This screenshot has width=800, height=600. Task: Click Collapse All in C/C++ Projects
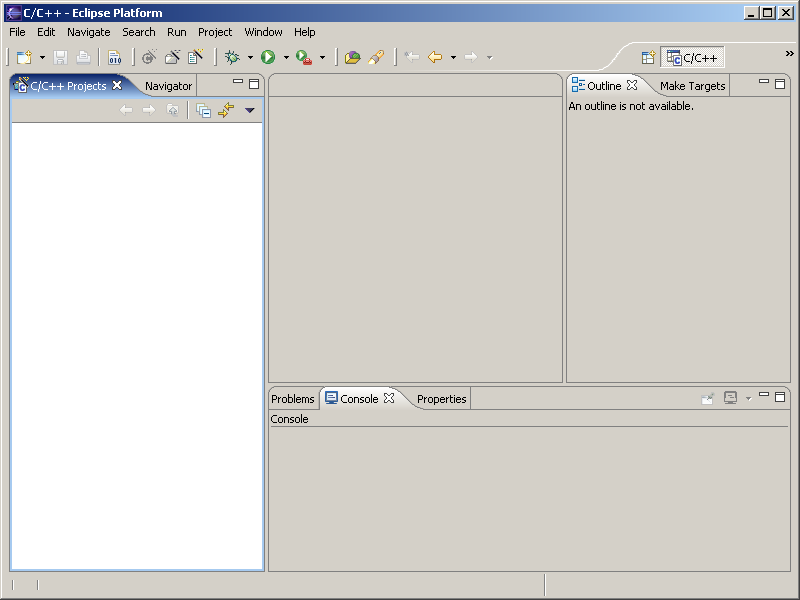[x=203, y=110]
